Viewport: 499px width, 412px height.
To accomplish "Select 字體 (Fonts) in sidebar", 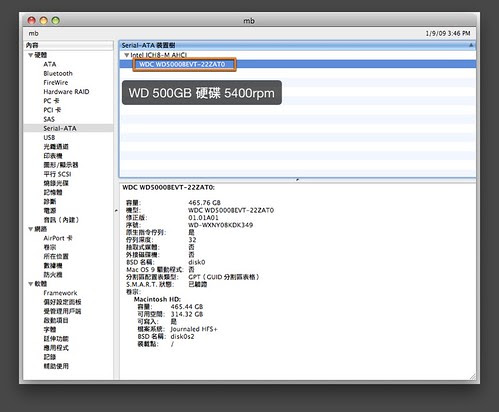I will [50, 330].
